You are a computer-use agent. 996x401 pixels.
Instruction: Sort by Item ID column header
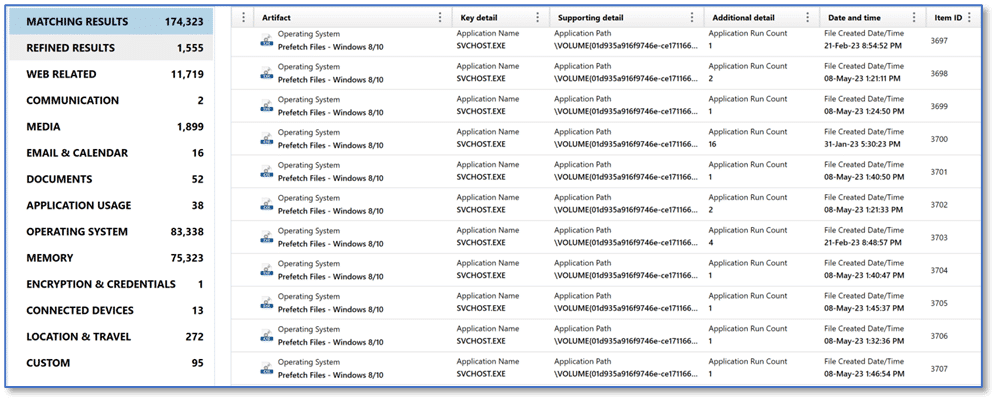pos(948,18)
